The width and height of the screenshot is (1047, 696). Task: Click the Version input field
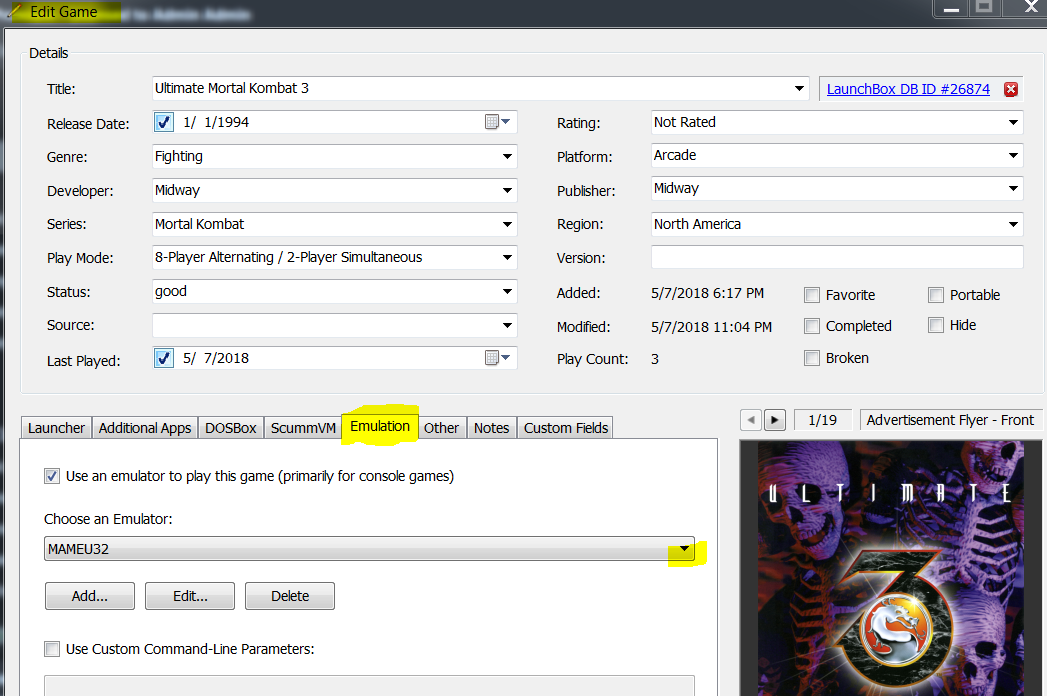tap(837, 257)
